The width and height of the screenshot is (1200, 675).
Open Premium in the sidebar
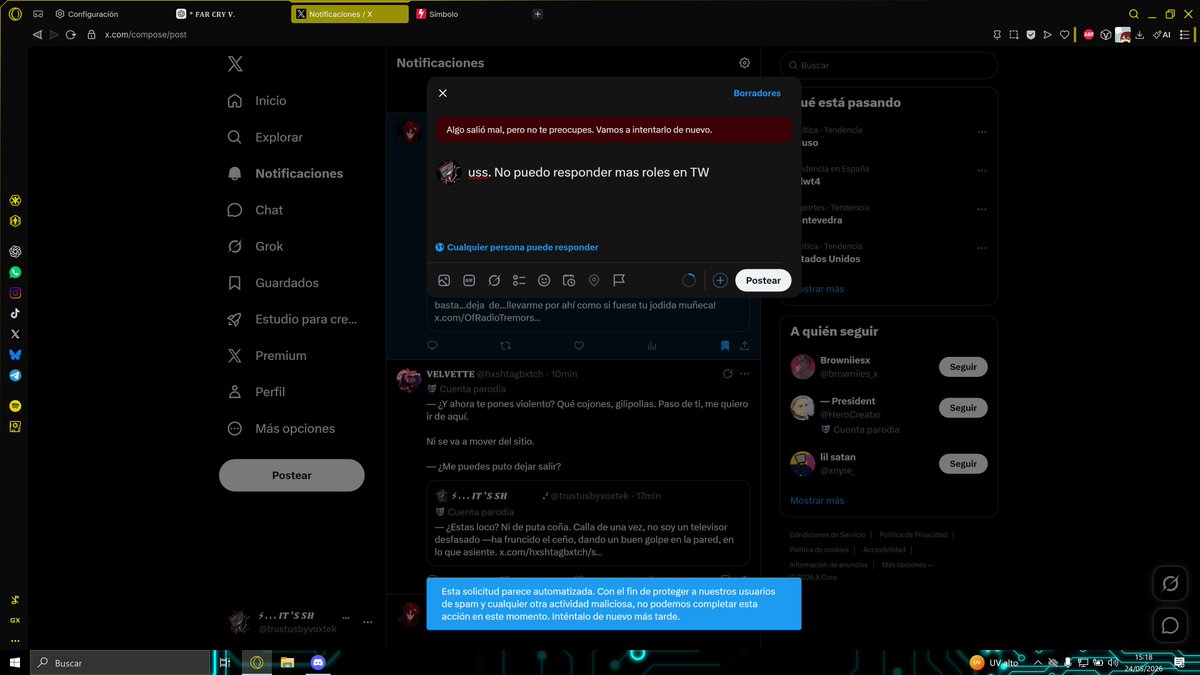[x=267, y=355]
